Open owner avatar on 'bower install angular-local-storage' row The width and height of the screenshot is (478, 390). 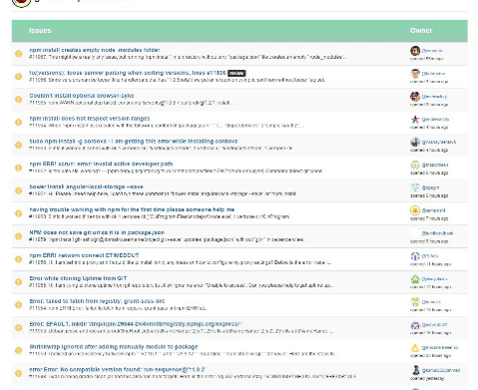(415, 187)
